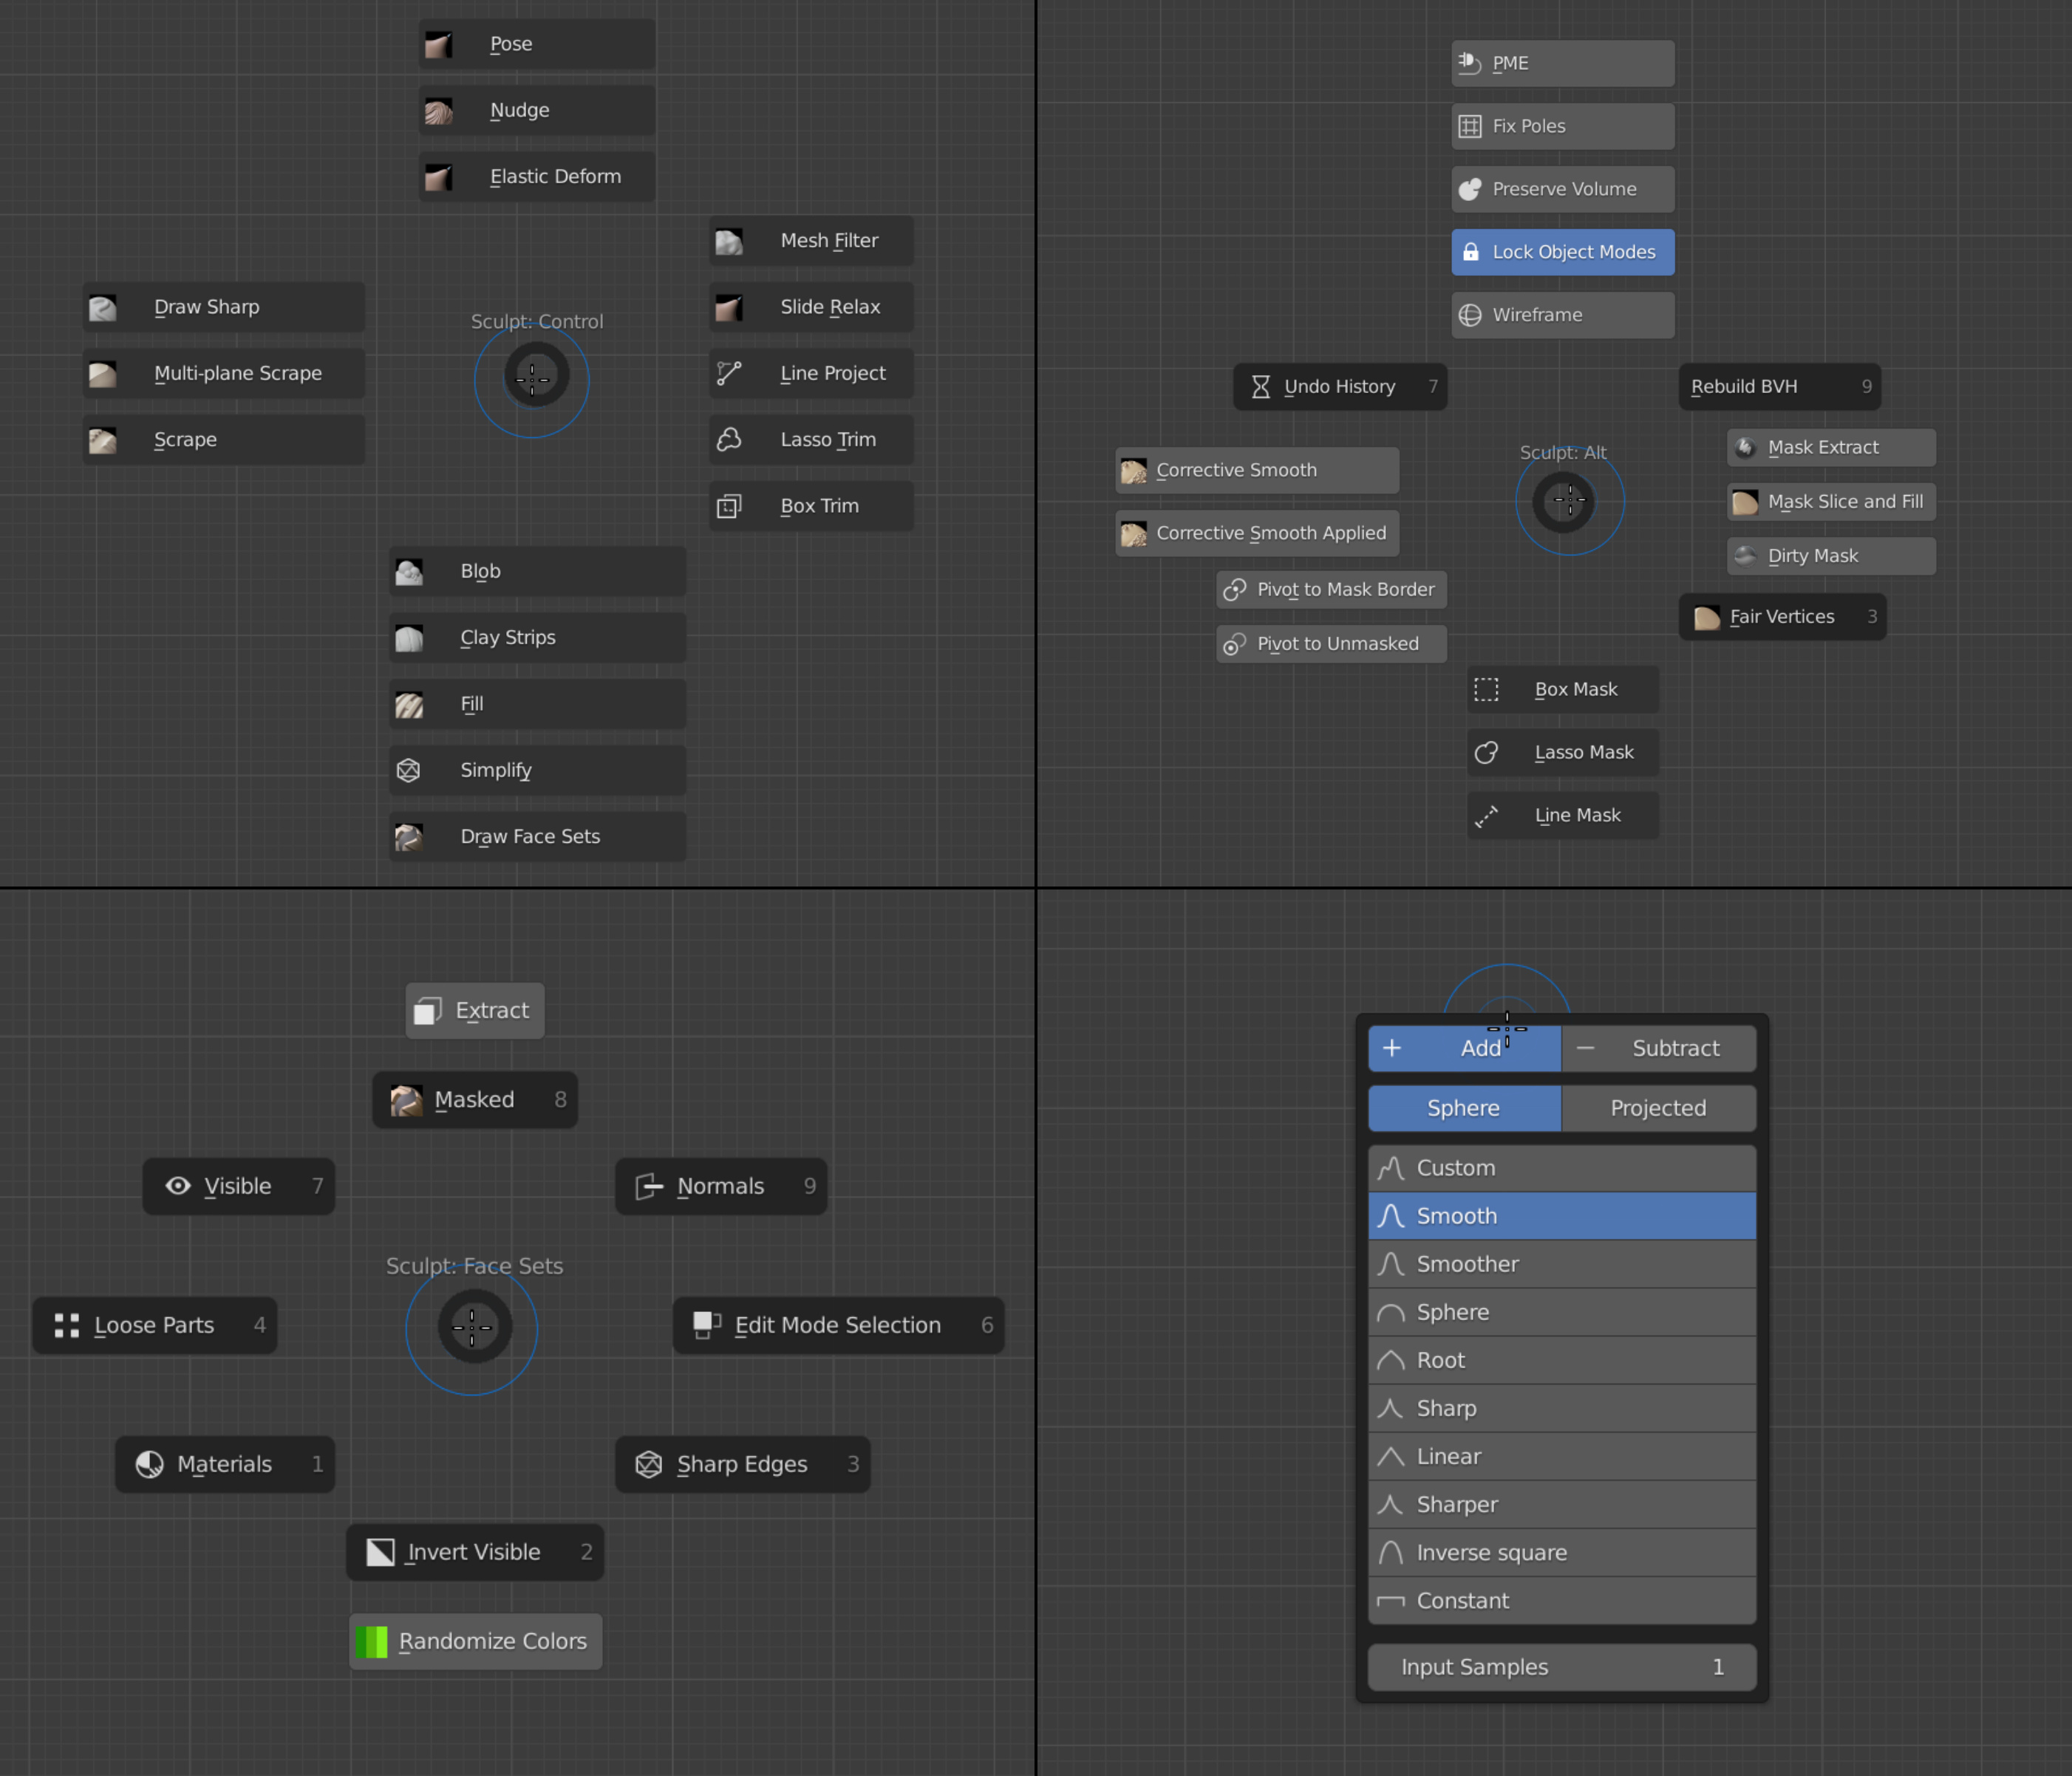Select the Slide Relax brush icon
Viewport: 2072px width, 1776px height.
(x=729, y=307)
